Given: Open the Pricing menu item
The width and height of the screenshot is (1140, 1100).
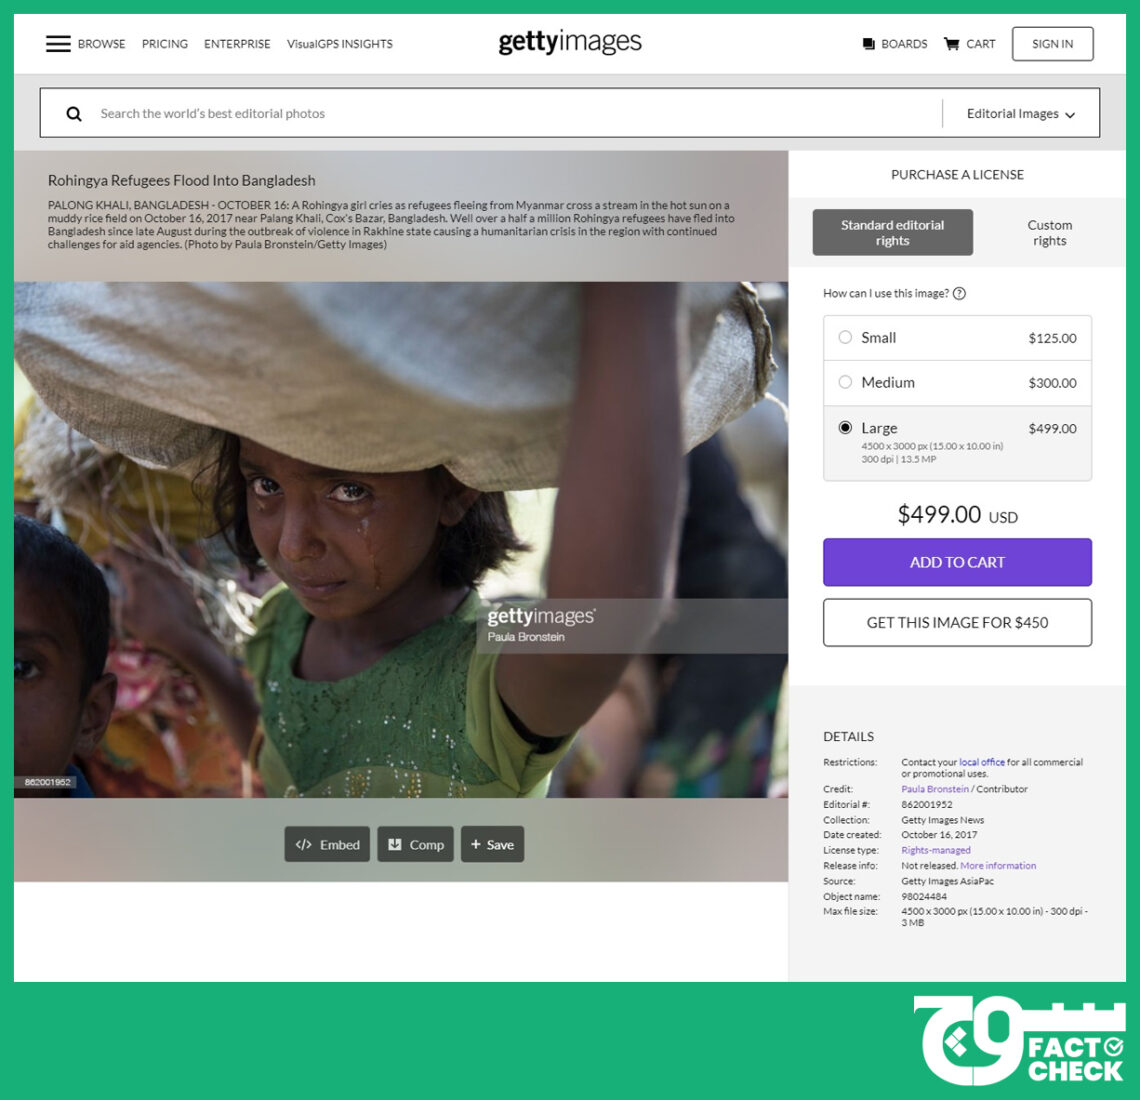Looking at the screenshot, I should [x=164, y=44].
